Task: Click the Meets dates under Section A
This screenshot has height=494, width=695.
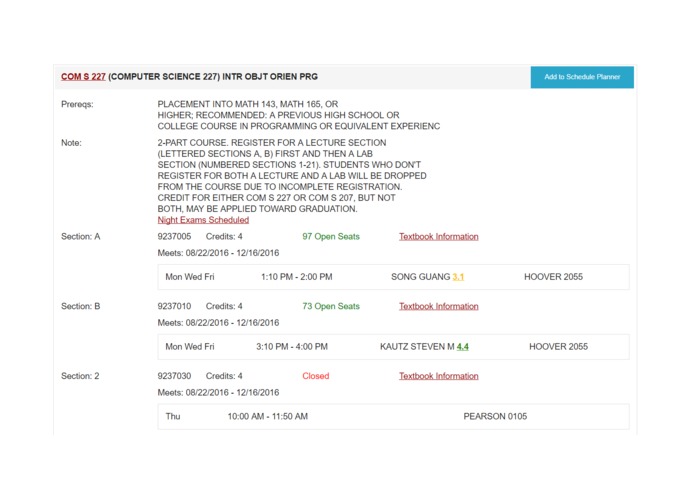Action: (219, 253)
